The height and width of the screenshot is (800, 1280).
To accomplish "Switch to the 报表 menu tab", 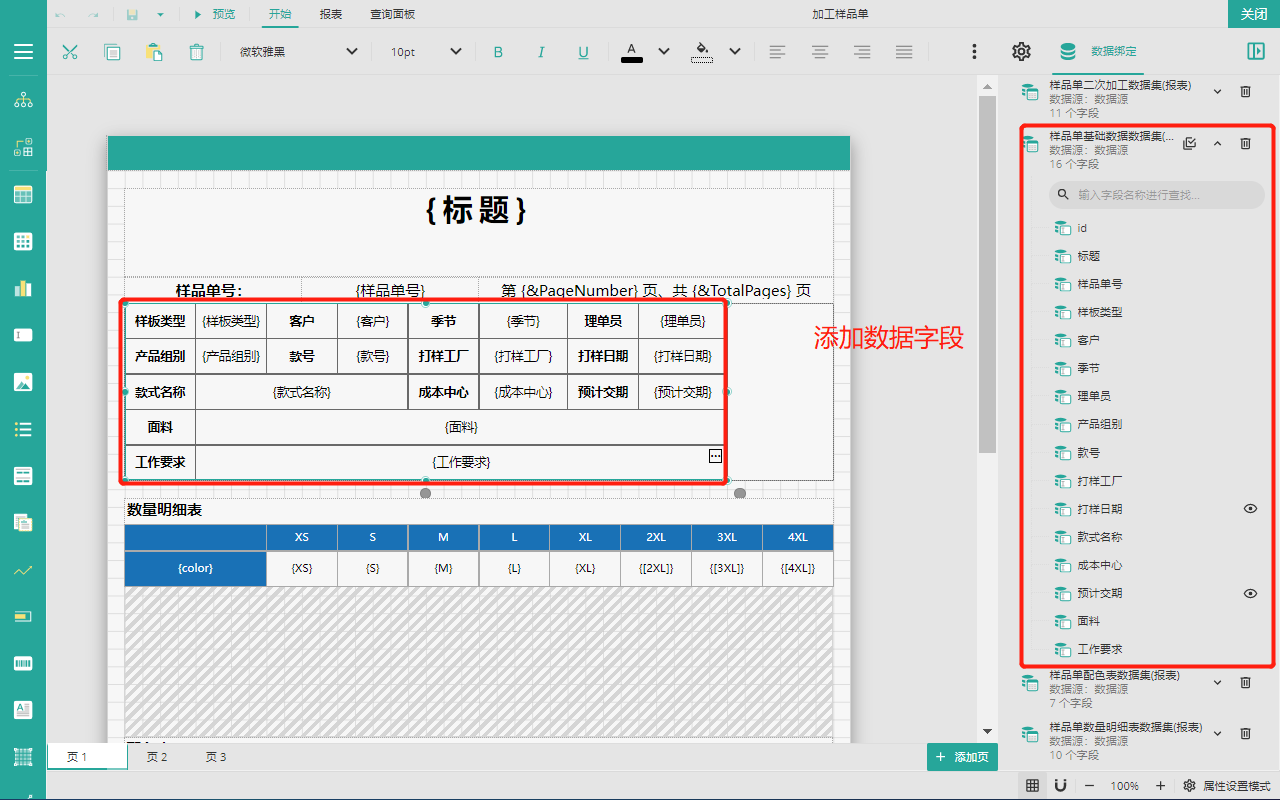I will tap(331, 14).
